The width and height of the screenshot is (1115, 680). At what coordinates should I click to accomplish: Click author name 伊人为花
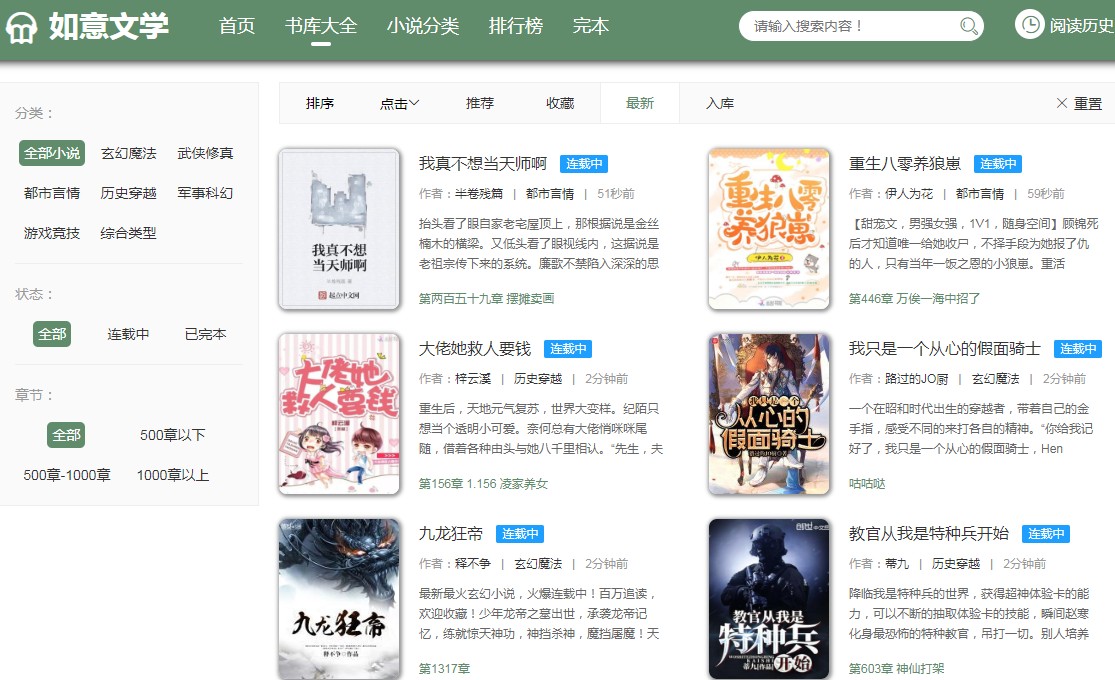[909, 193]
